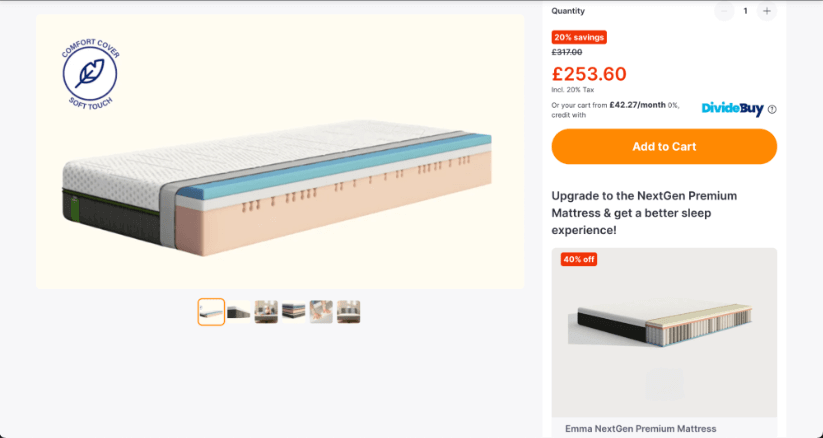This screenshot has height=438, width=823.
Task: Click the DivideBuy logo
Action: tap(732, 109)
